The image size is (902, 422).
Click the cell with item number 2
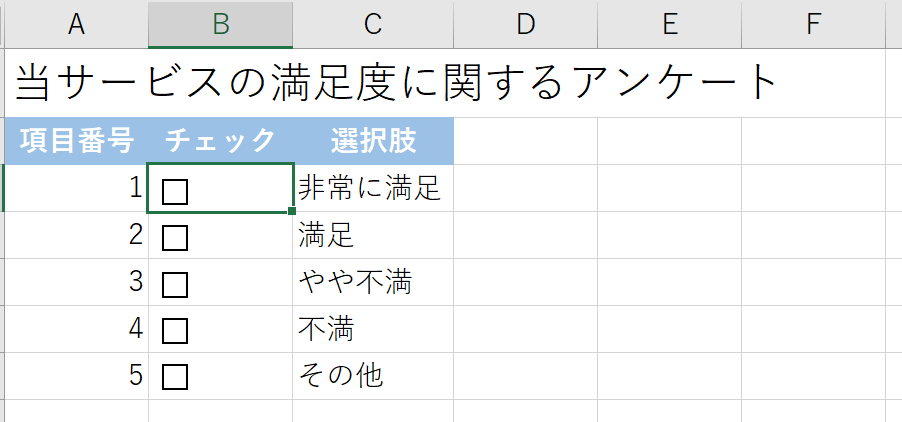tap(76, 237)
